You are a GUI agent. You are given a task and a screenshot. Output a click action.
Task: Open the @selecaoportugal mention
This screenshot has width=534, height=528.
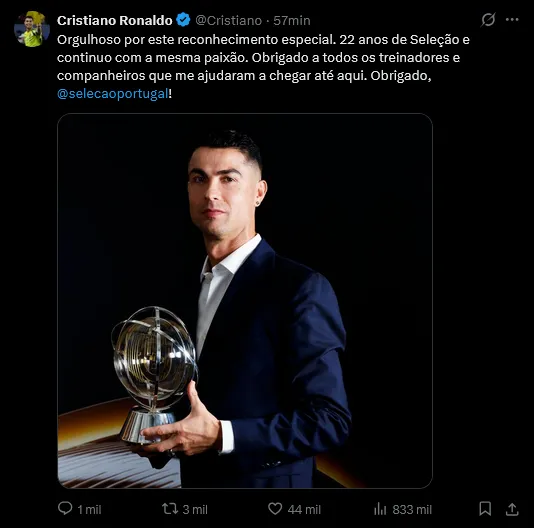coord(113,94)
